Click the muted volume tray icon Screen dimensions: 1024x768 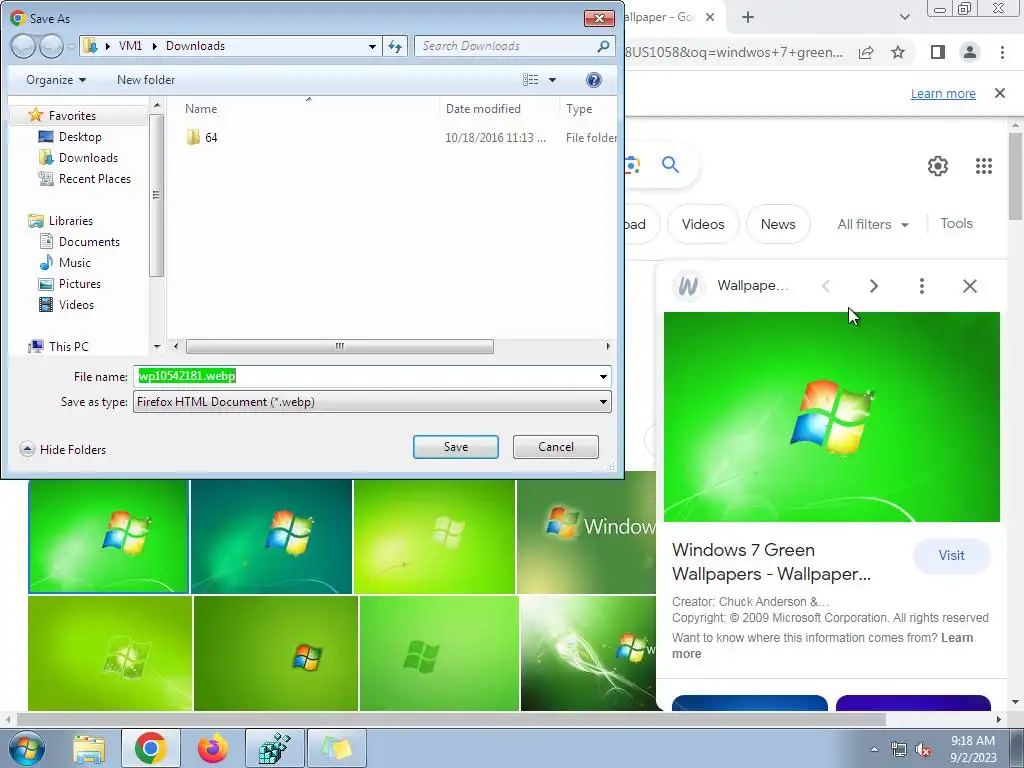(x=923, y=749)
